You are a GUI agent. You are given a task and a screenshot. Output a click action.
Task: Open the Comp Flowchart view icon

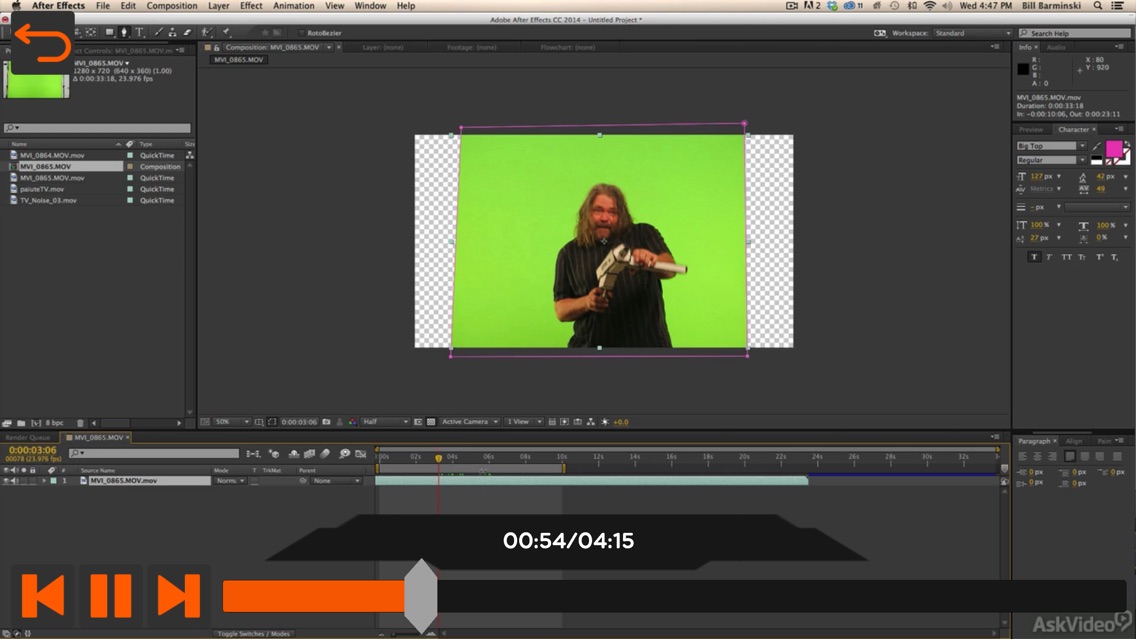590,422
